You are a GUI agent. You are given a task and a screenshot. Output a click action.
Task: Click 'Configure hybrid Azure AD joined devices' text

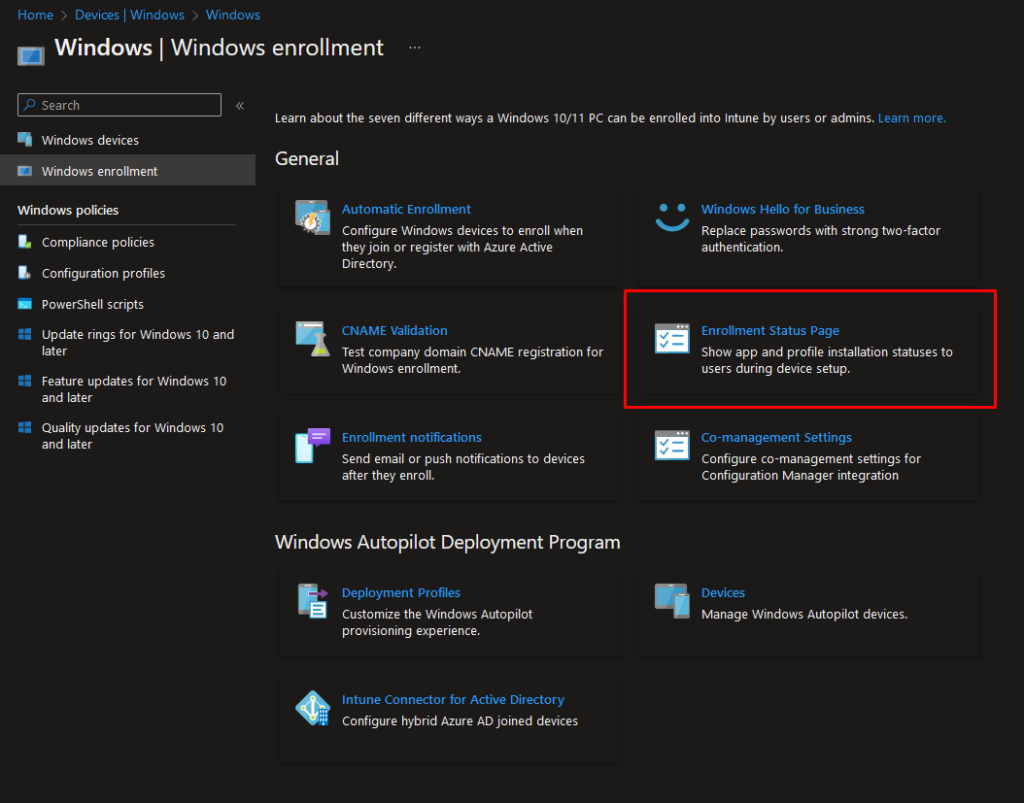click(x=460, y=721)
